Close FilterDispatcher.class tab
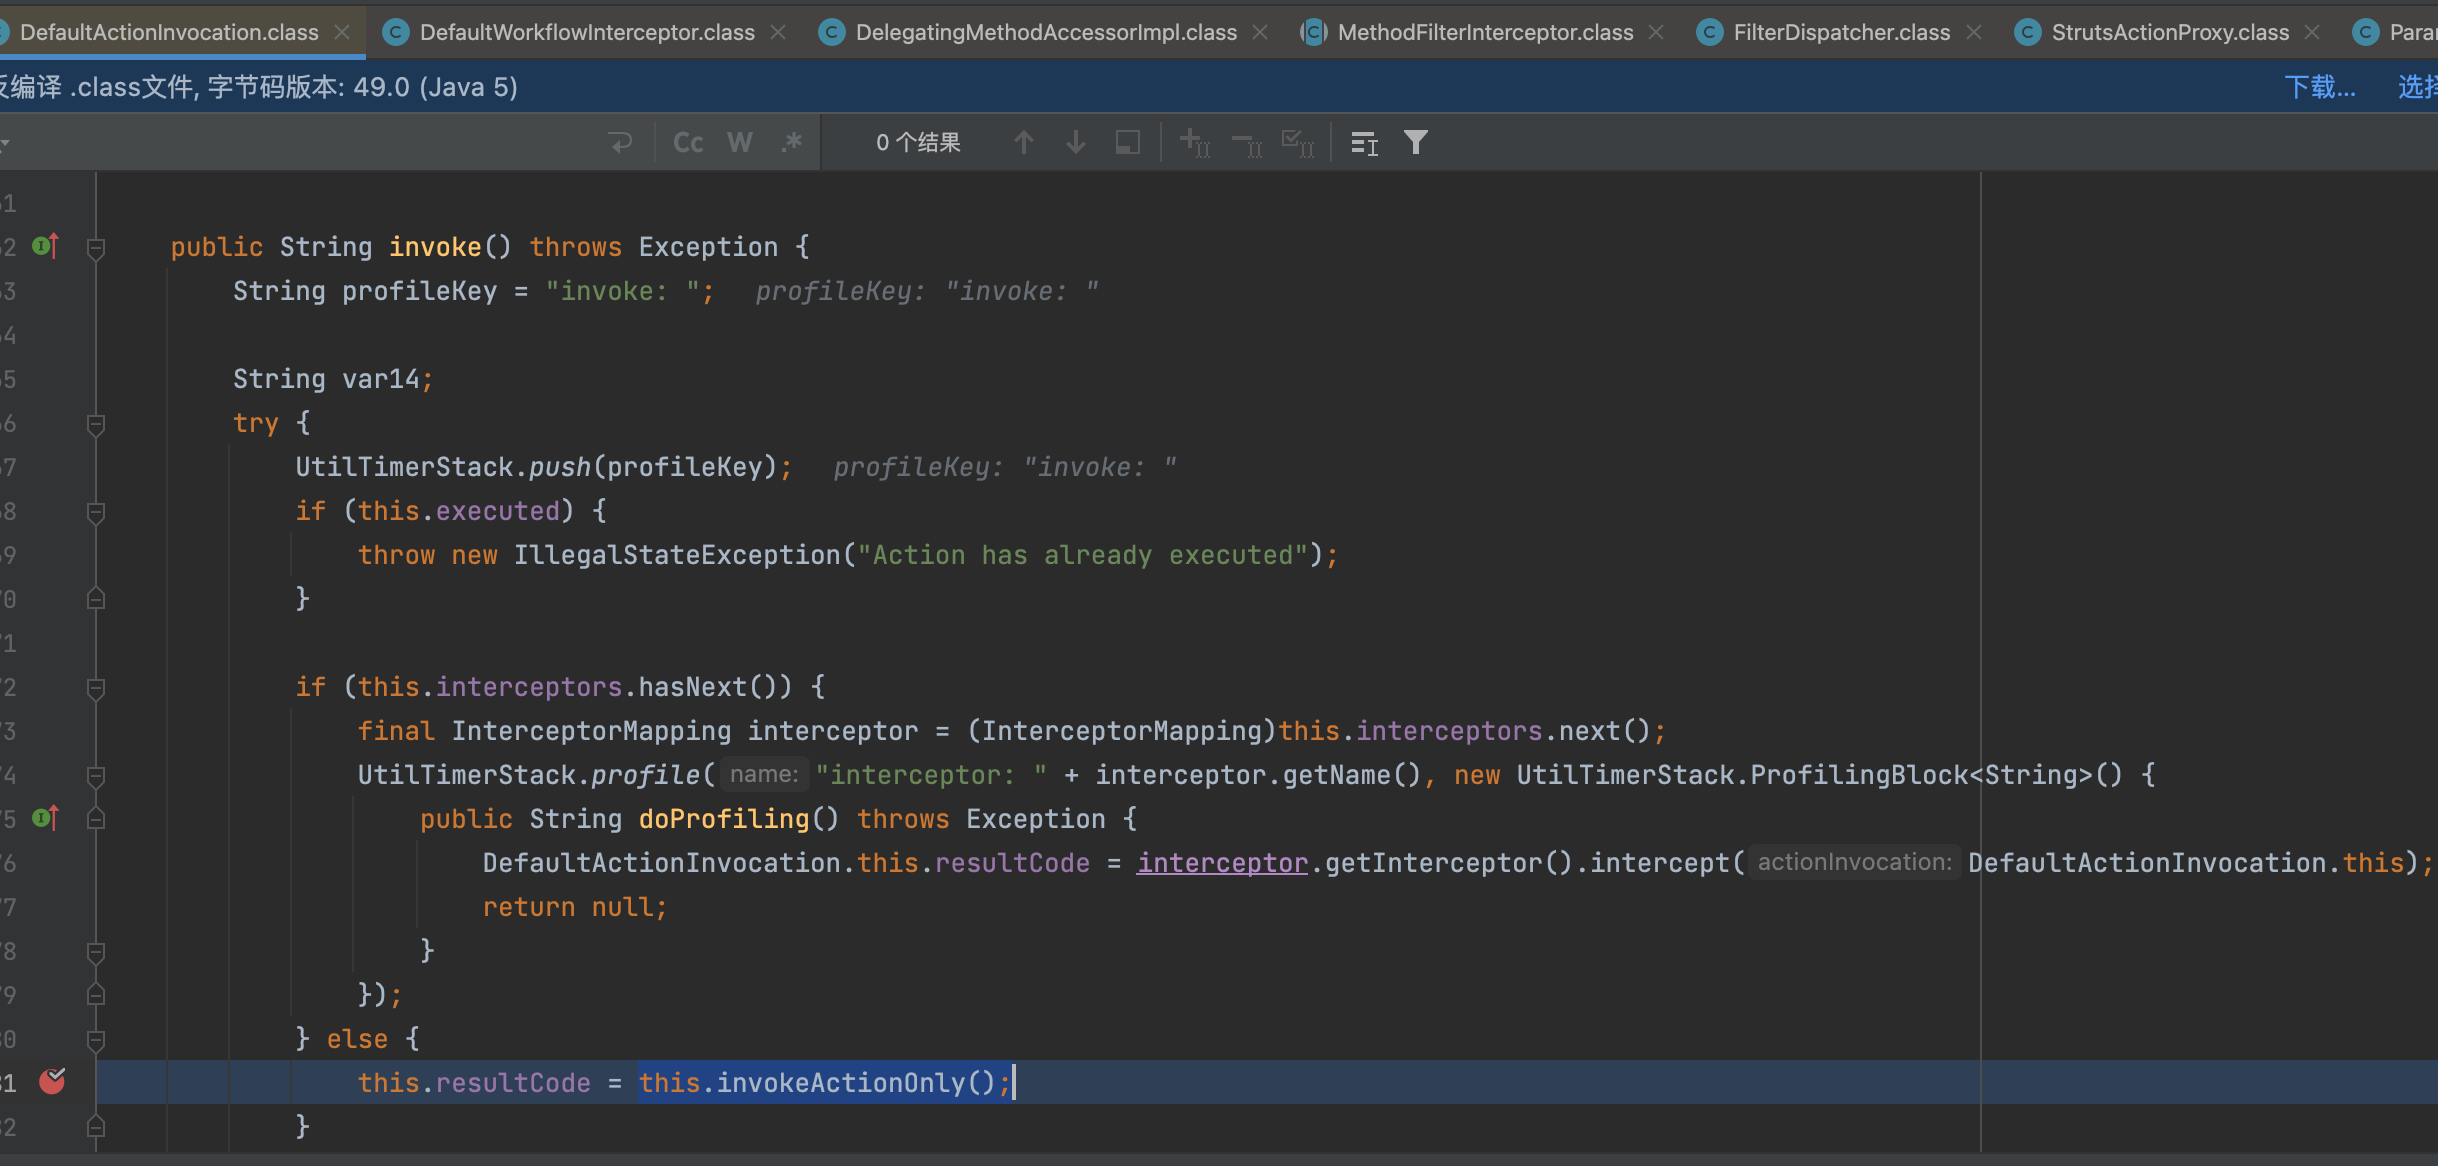This screenshot has width=2438, height=1166. tap(1974, 32)
